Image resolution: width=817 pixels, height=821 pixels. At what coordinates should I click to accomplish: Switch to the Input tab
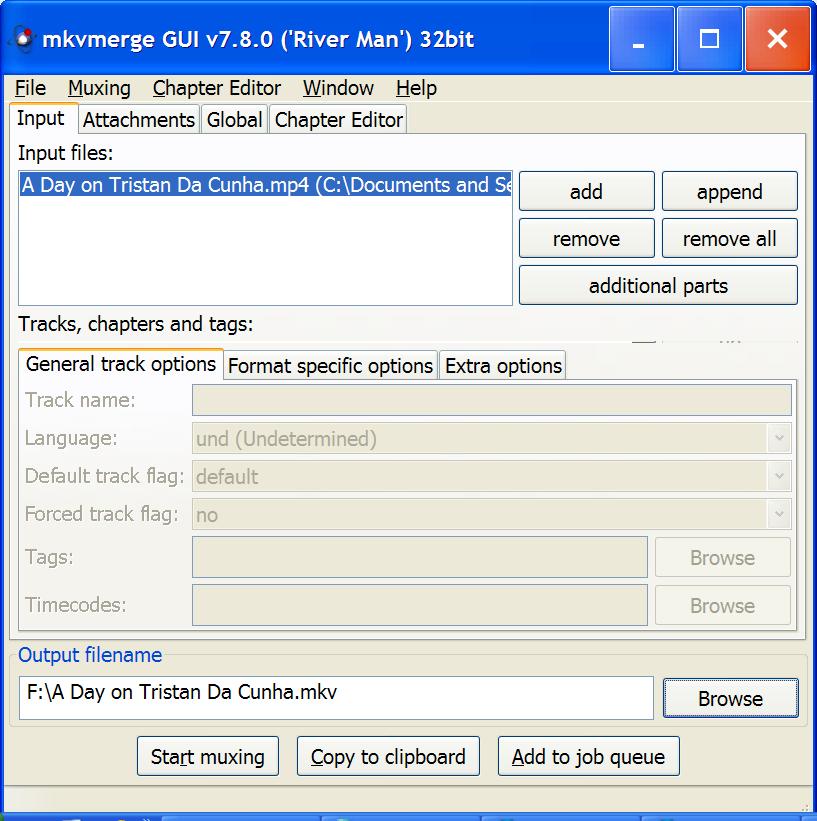pos(43,118)
